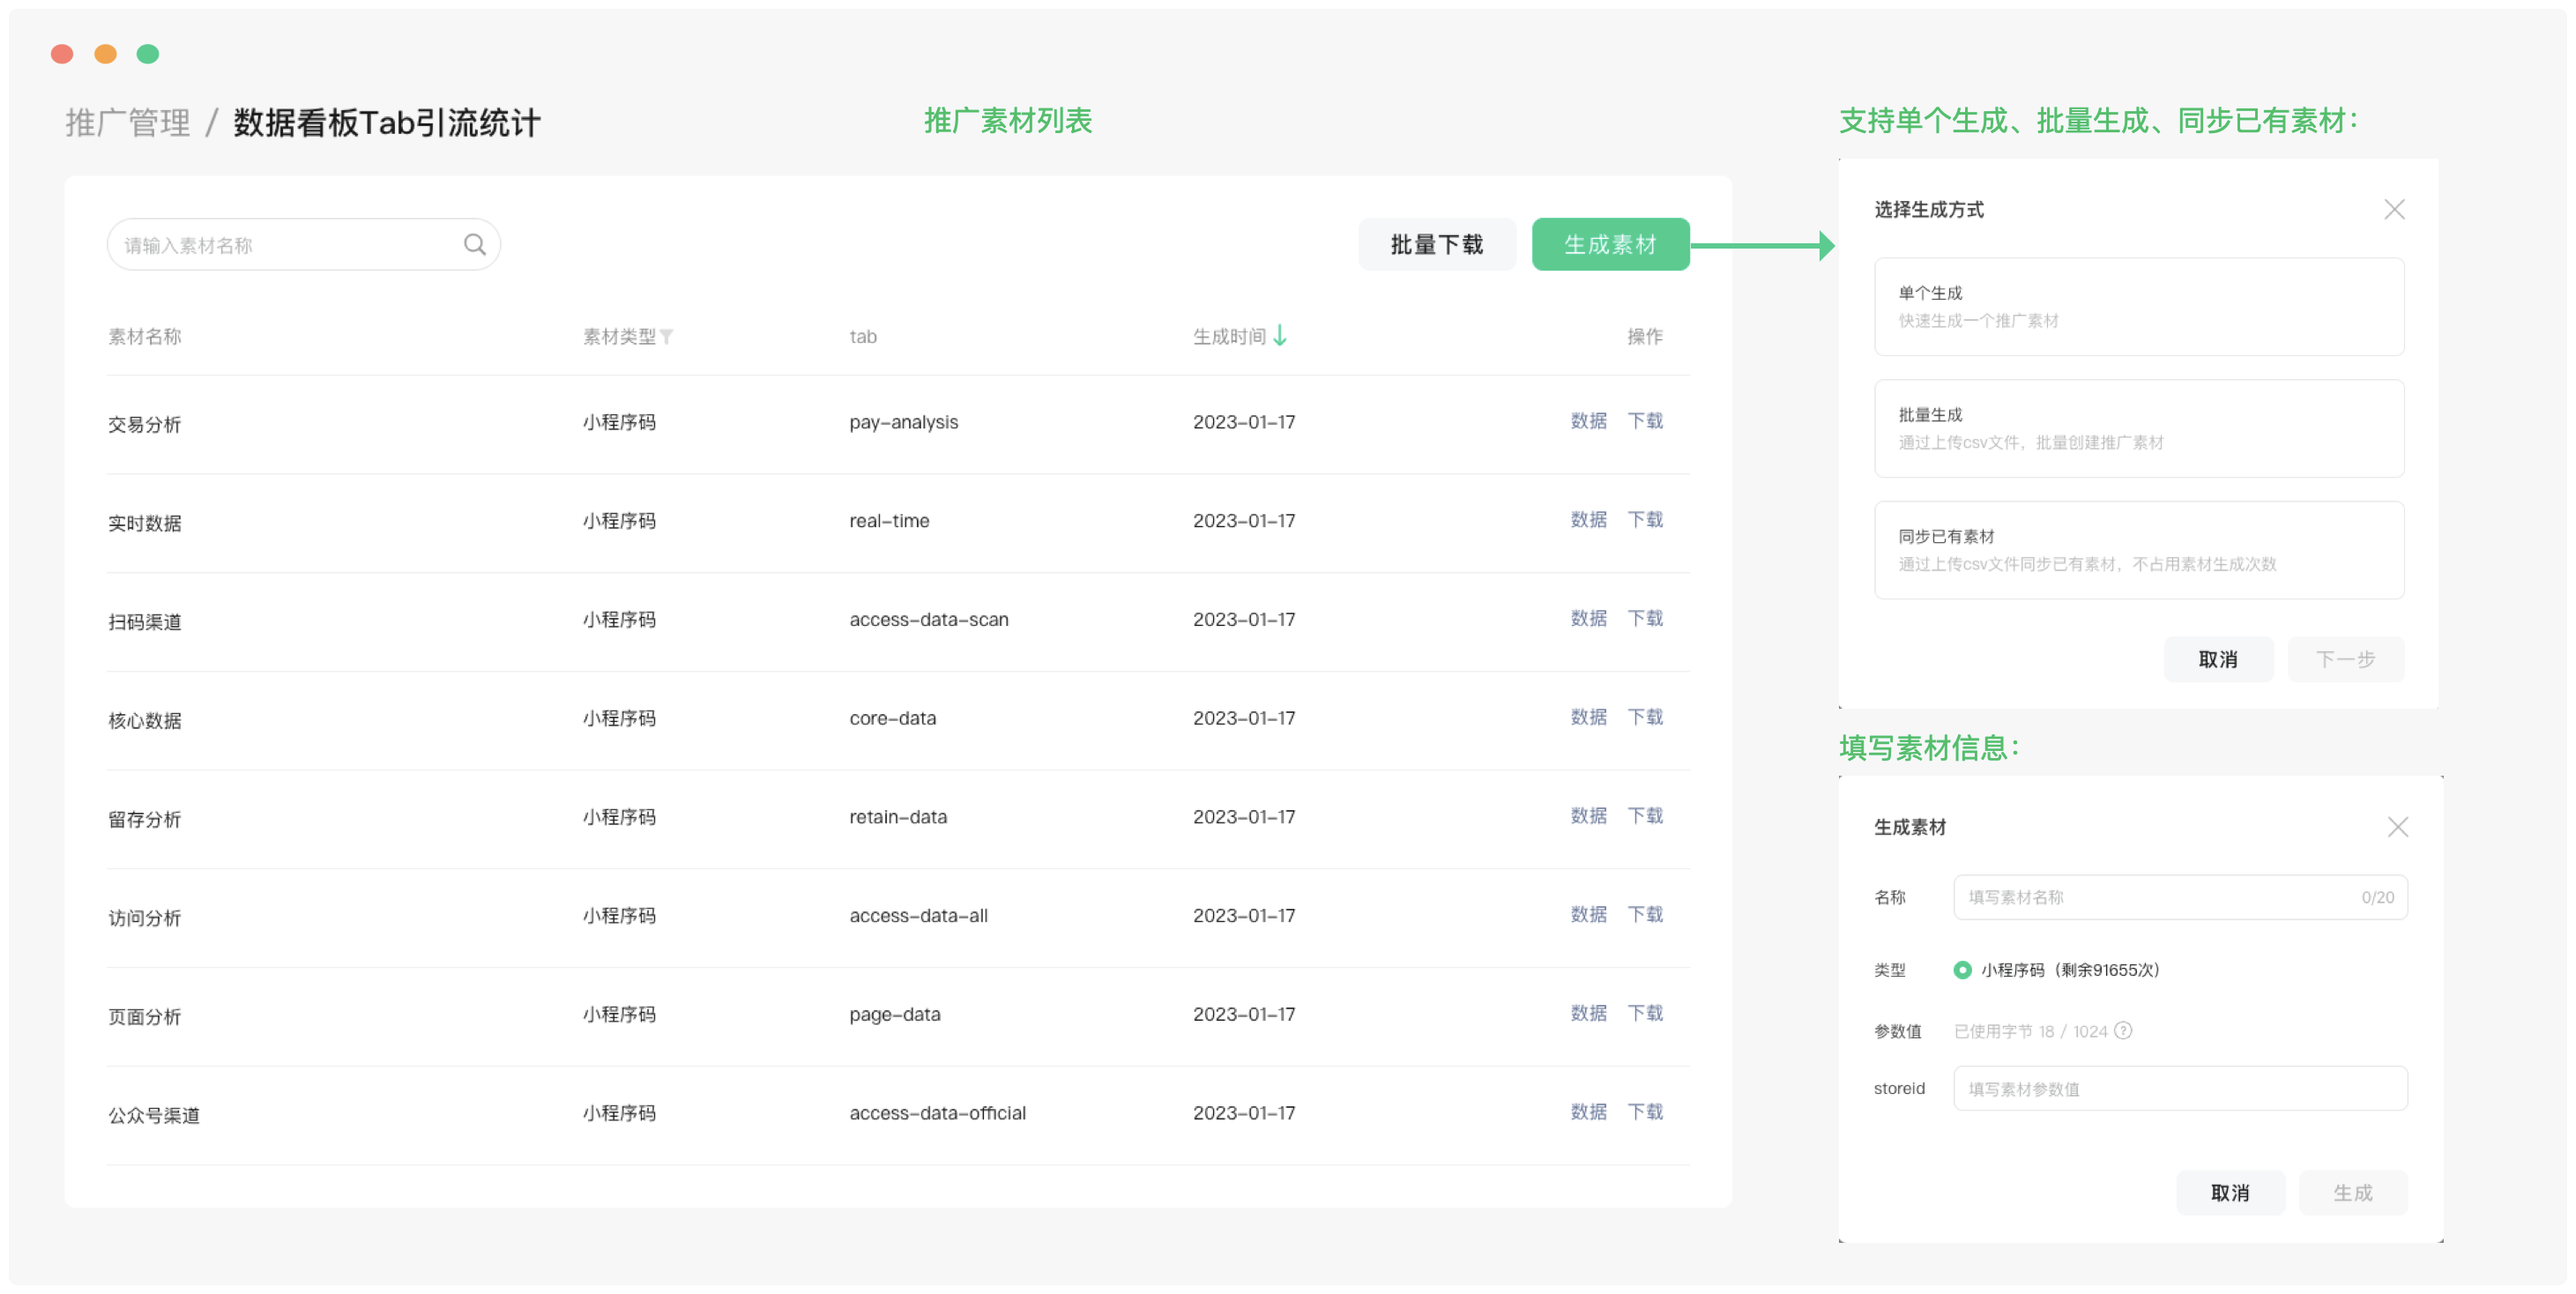
Task: Click 下载 link for 核心数据 row
Action: [1645, 717]
